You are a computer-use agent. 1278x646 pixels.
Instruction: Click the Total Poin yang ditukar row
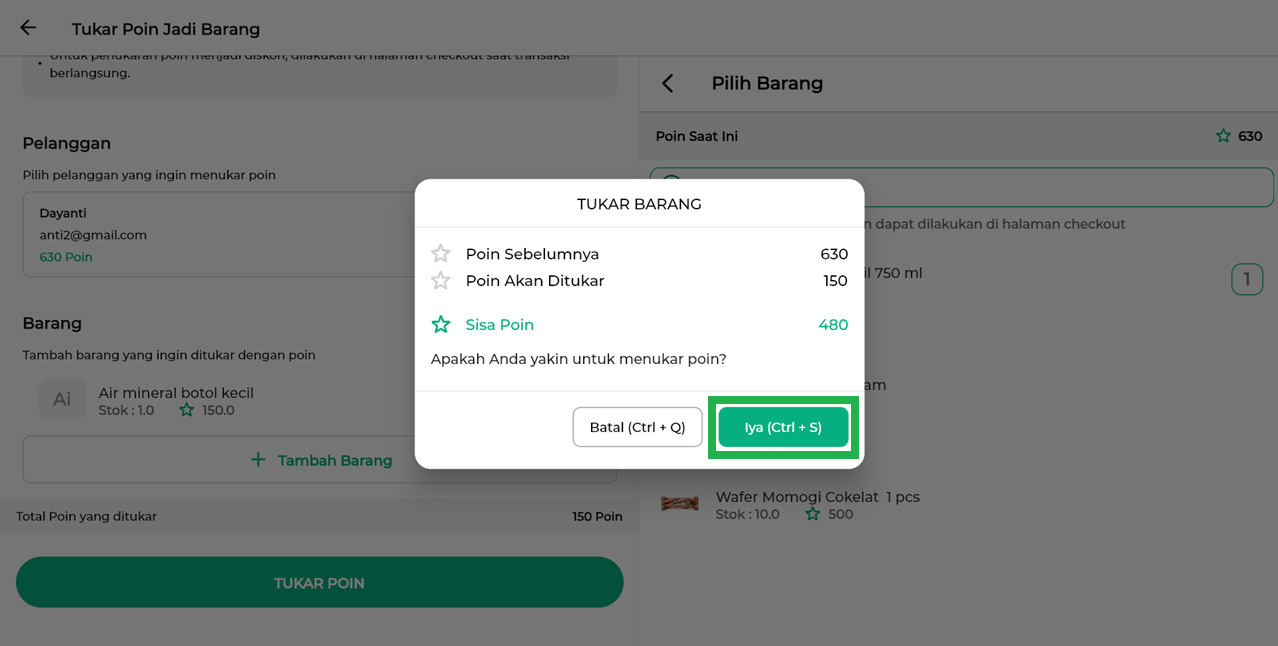[x=319, y=516]
